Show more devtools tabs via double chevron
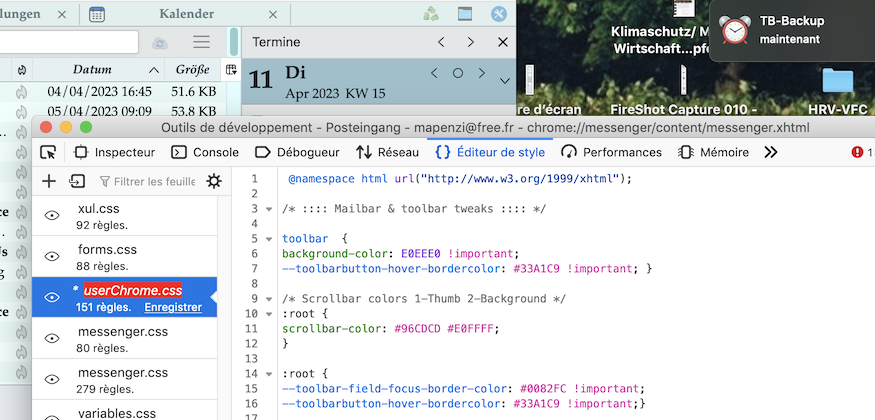The image size is (875, 420). coord(771,152)
